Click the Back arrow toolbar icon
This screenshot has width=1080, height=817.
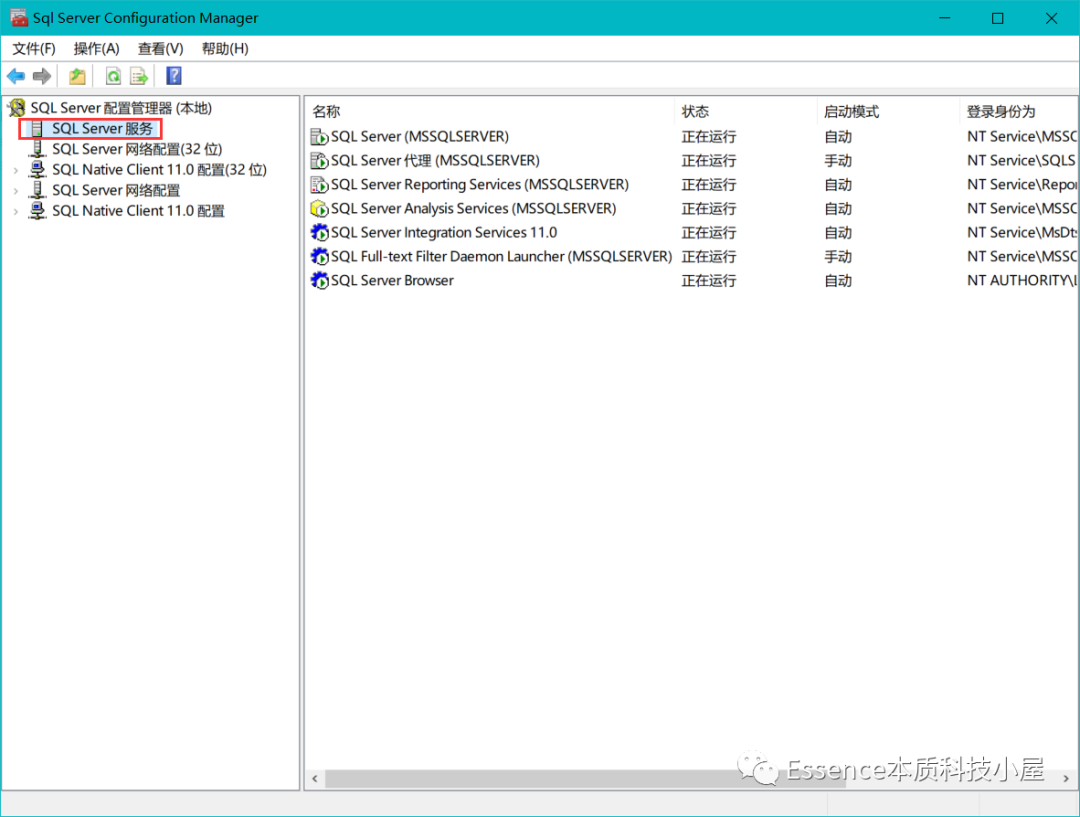point(16,76)
